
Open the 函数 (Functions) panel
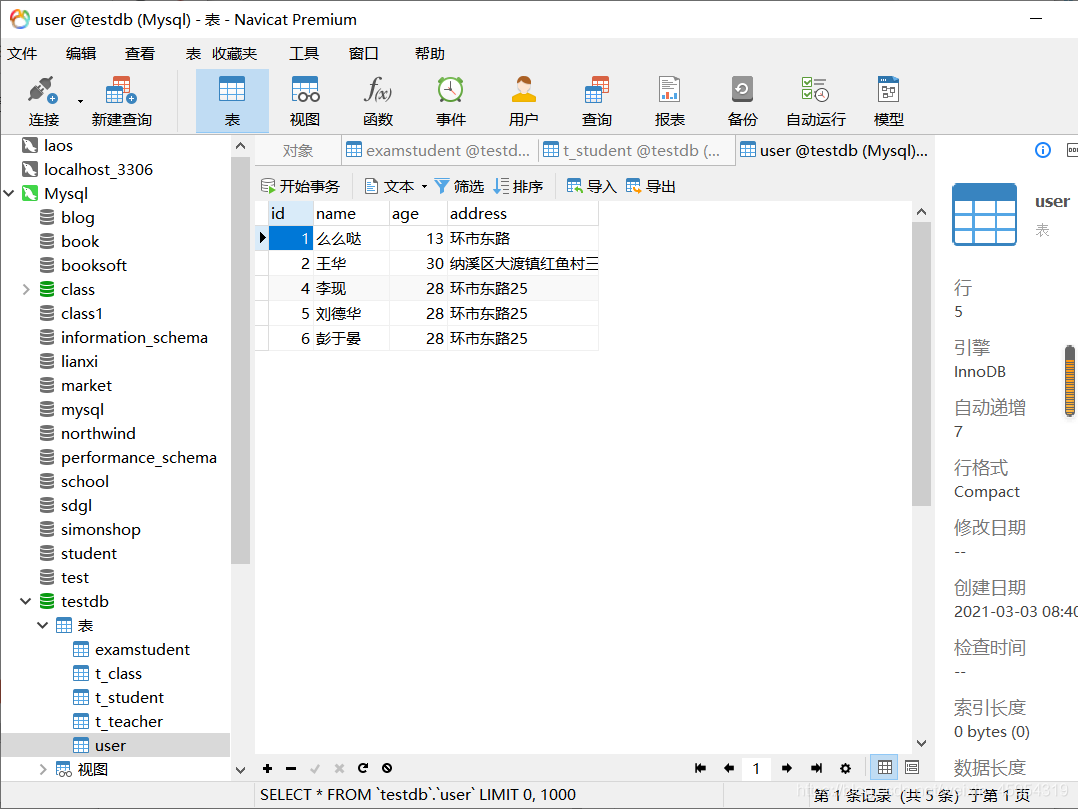(377, 100)
